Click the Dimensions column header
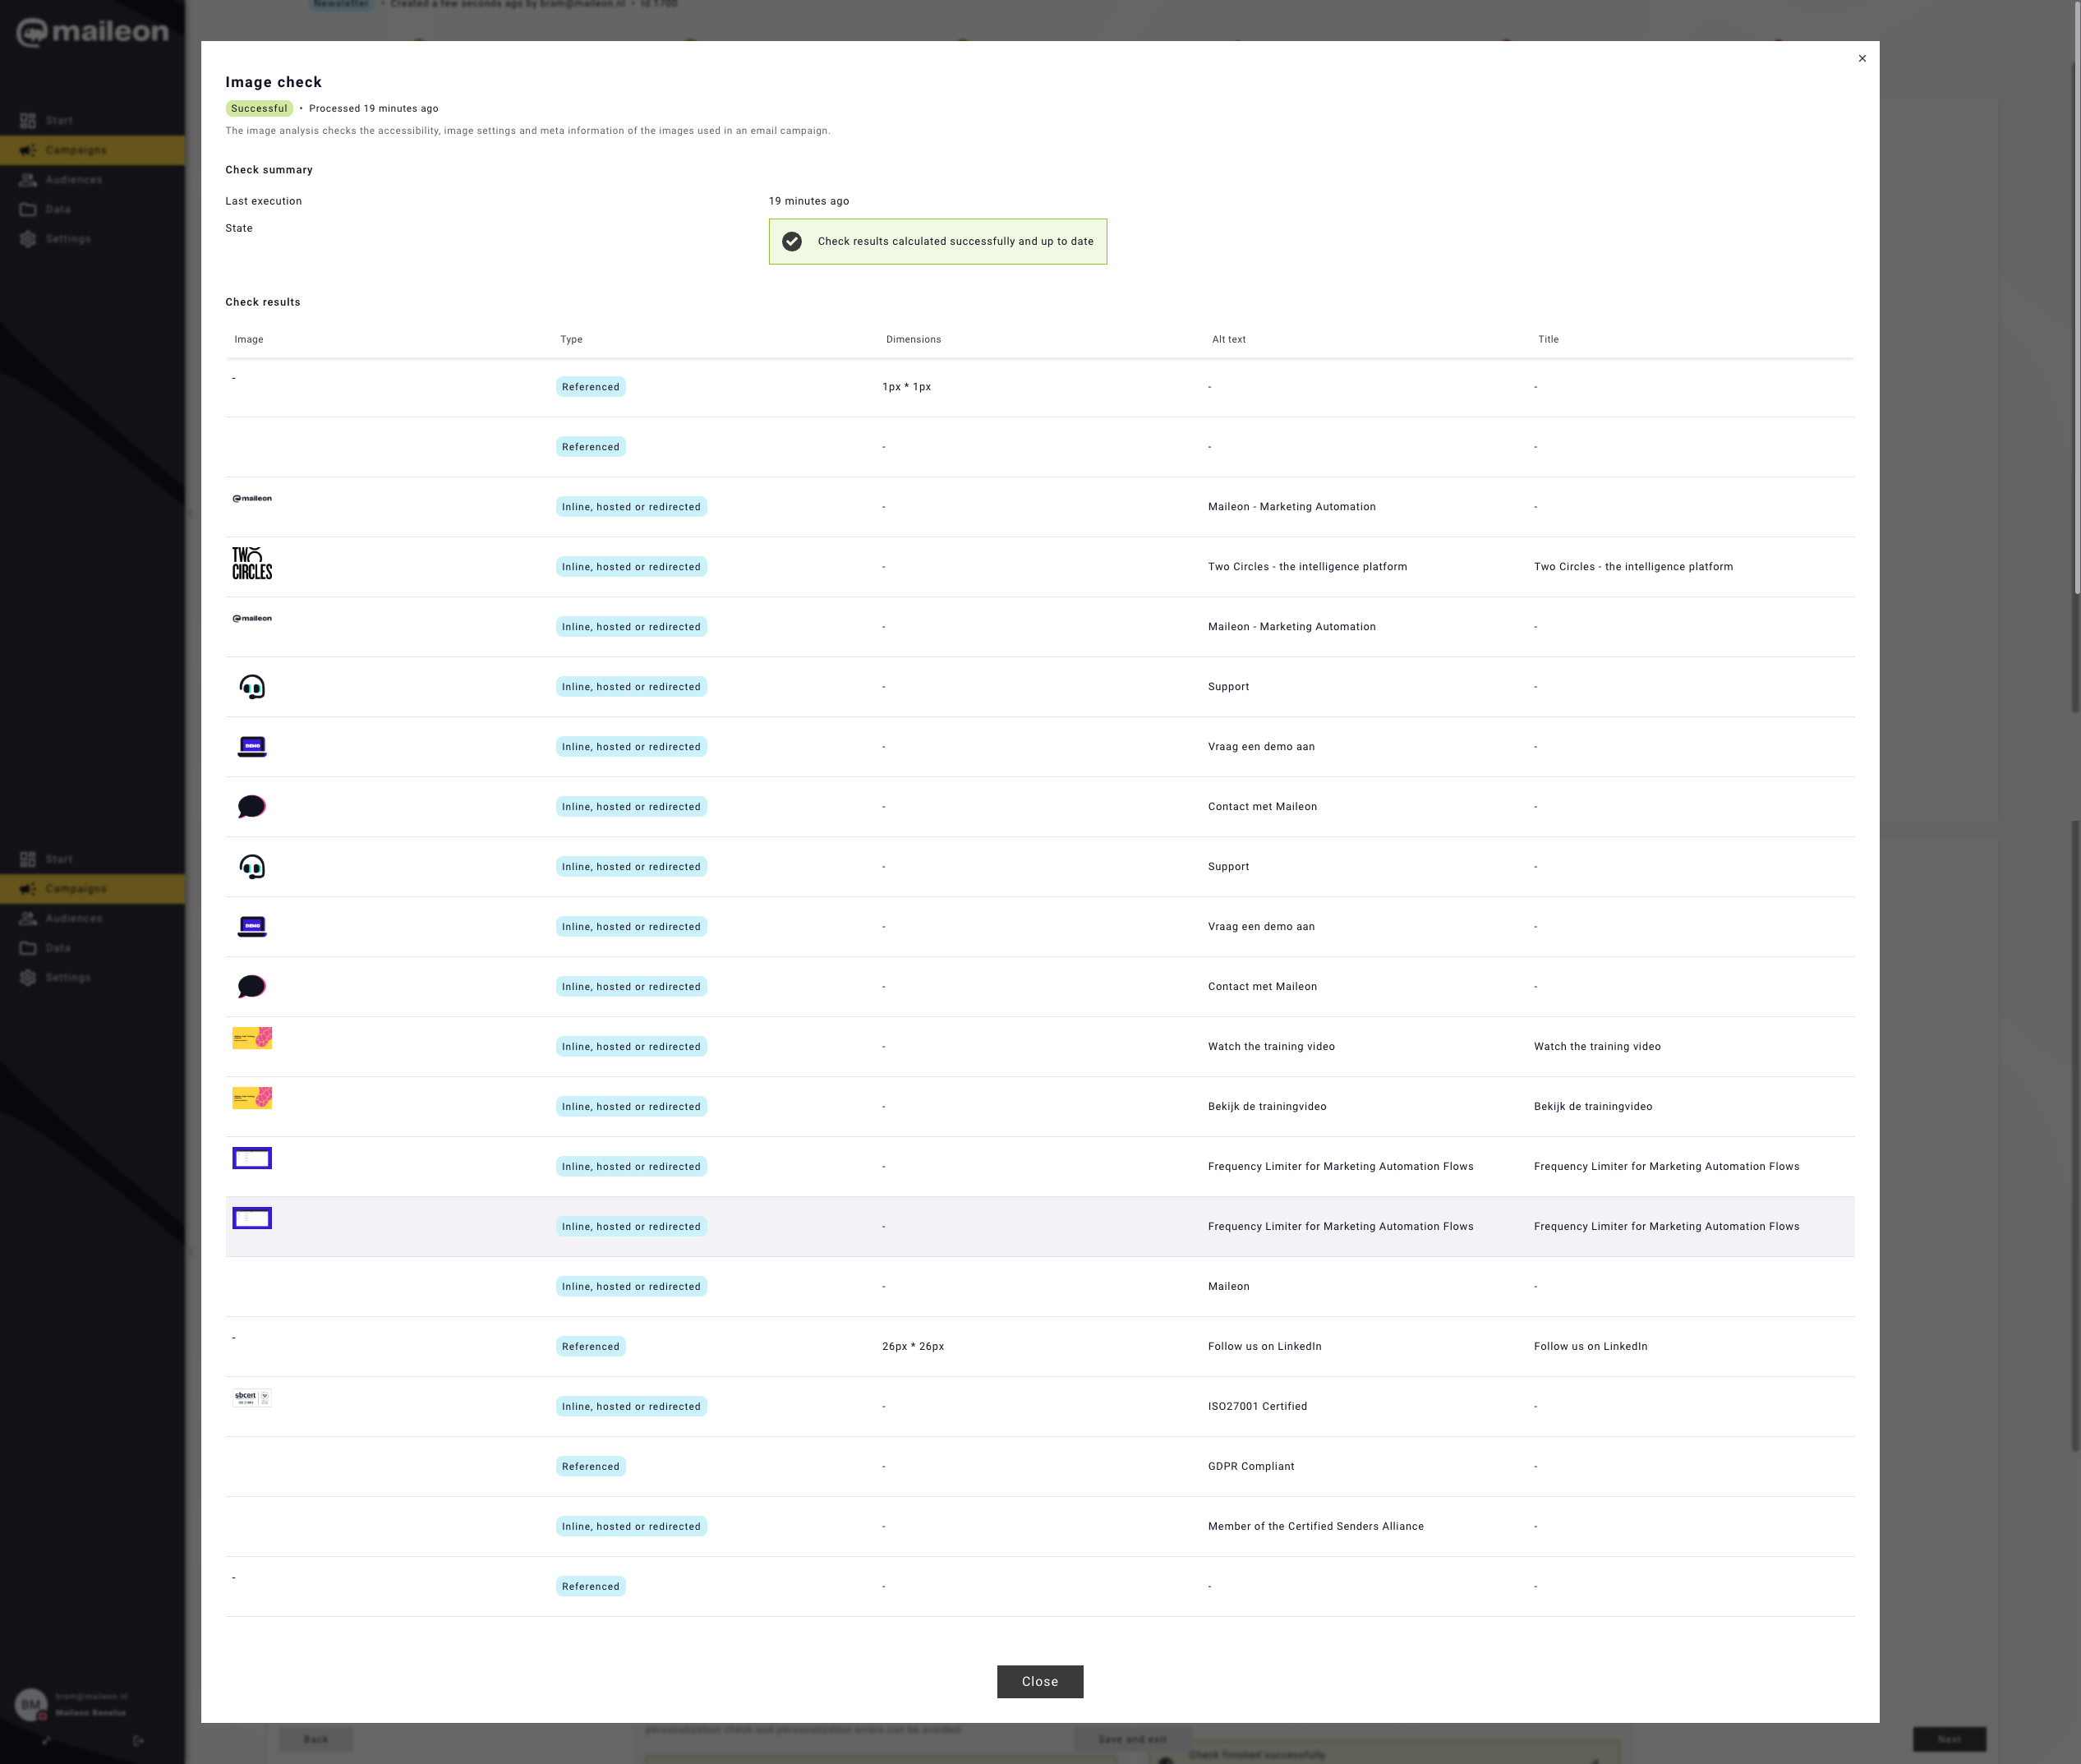This screenshot has height=1764, width=2081. point(913,339)
